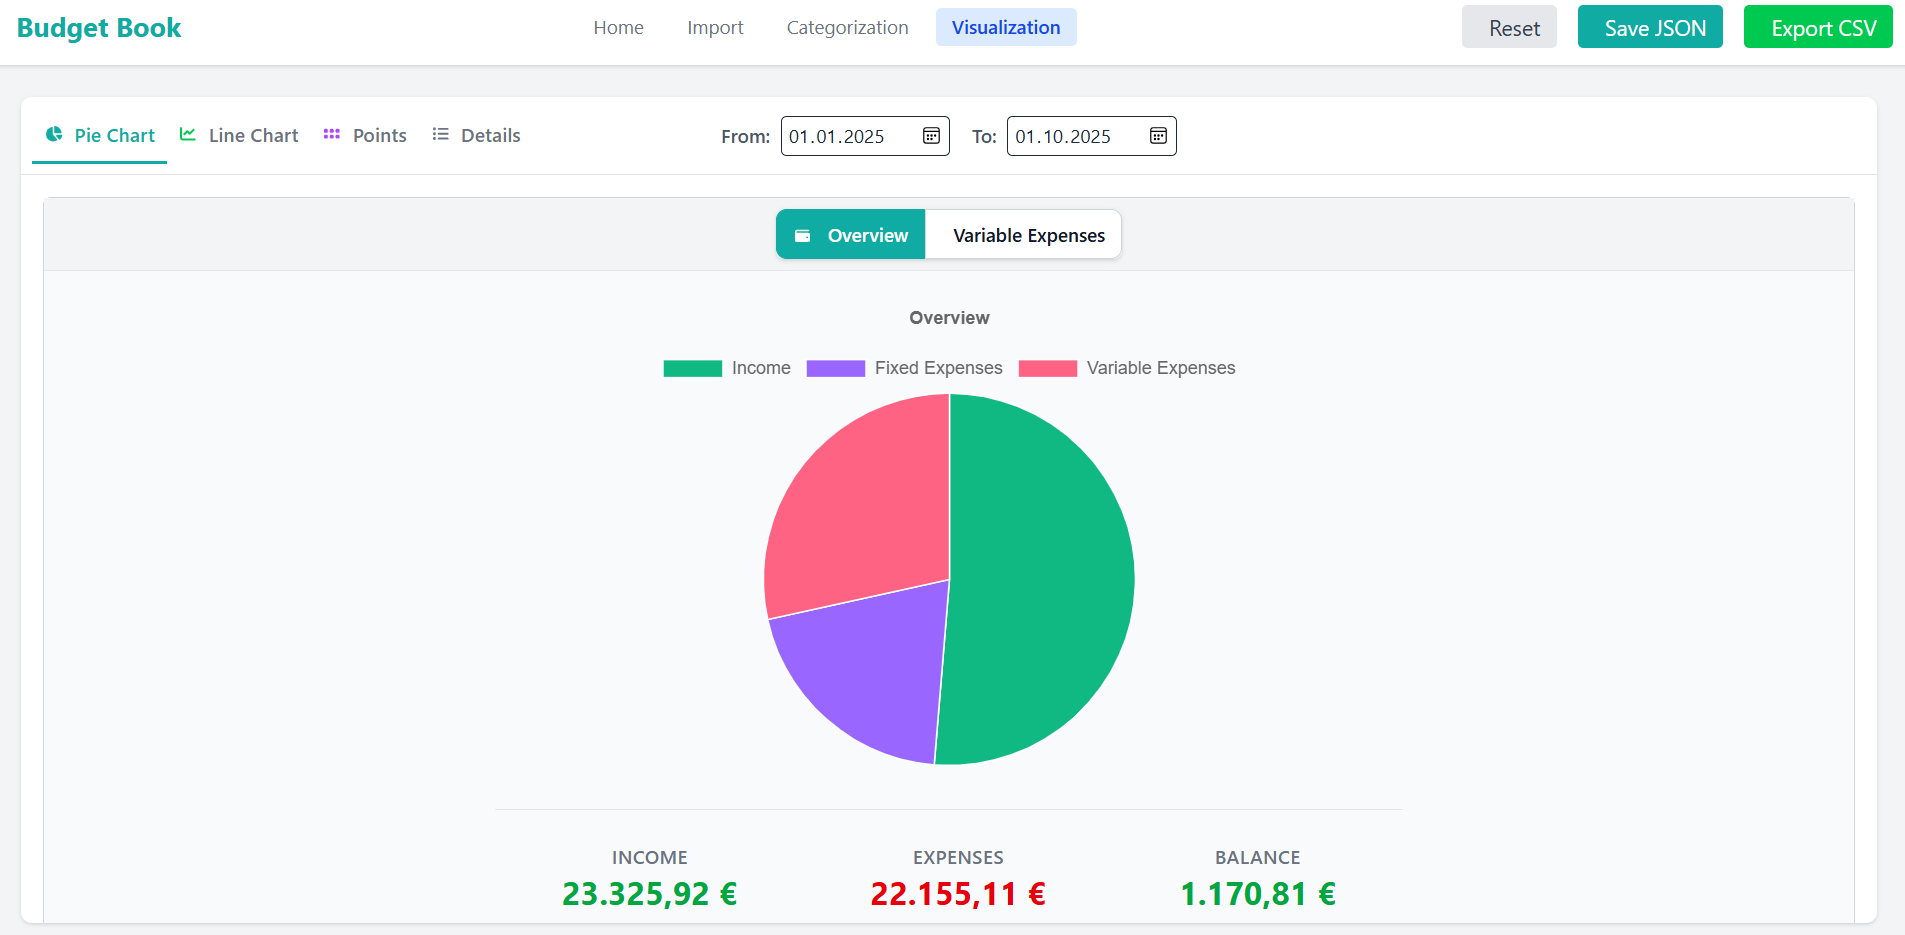Open the Categorization page
Screen dimensions: 1905x935
click(847, 28)
